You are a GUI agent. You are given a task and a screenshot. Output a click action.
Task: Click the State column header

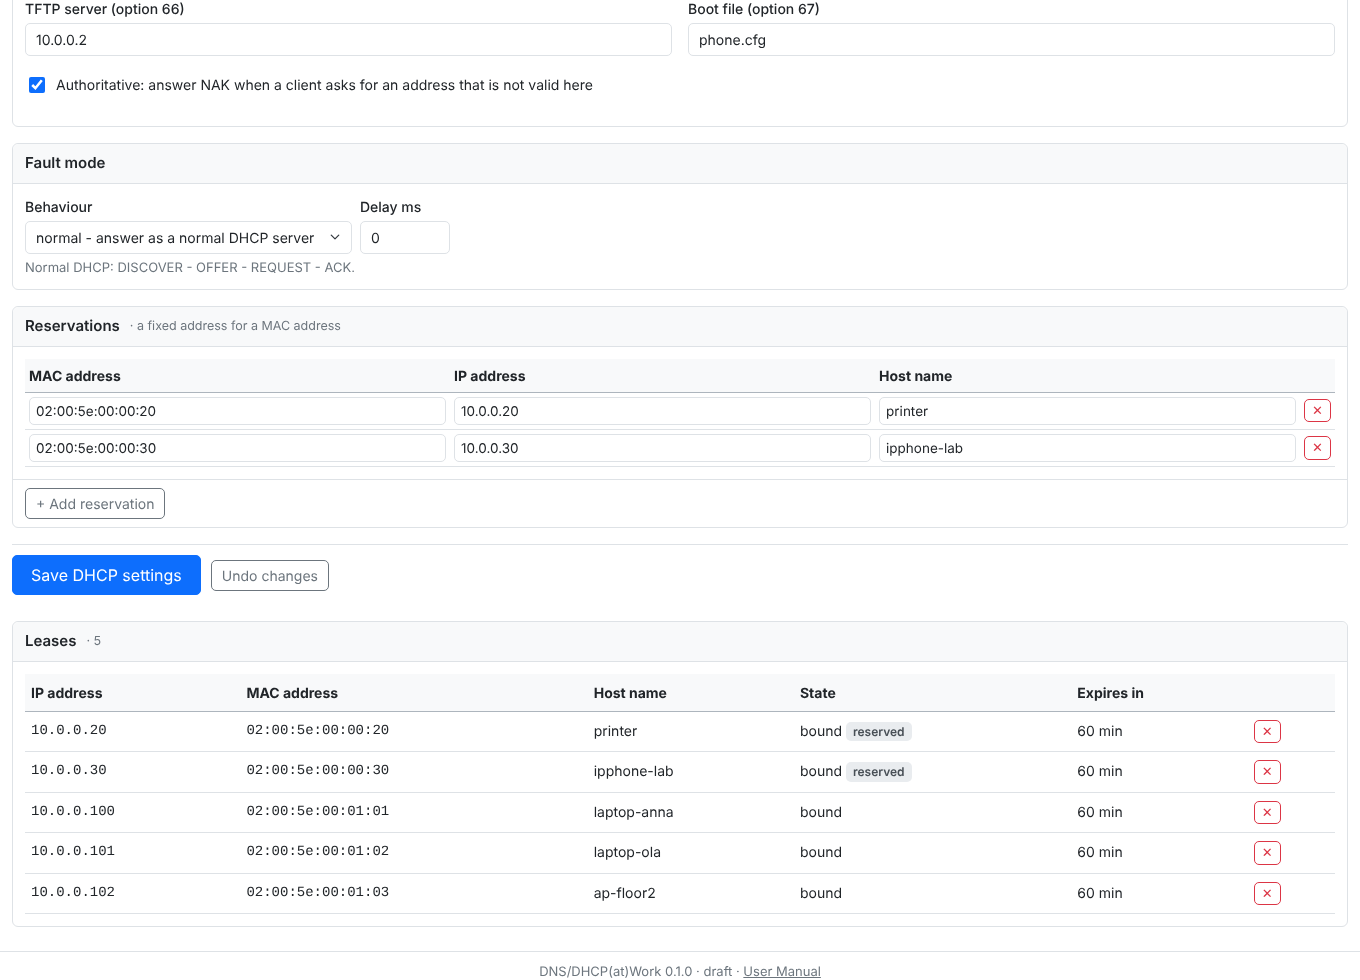point(818,693)
